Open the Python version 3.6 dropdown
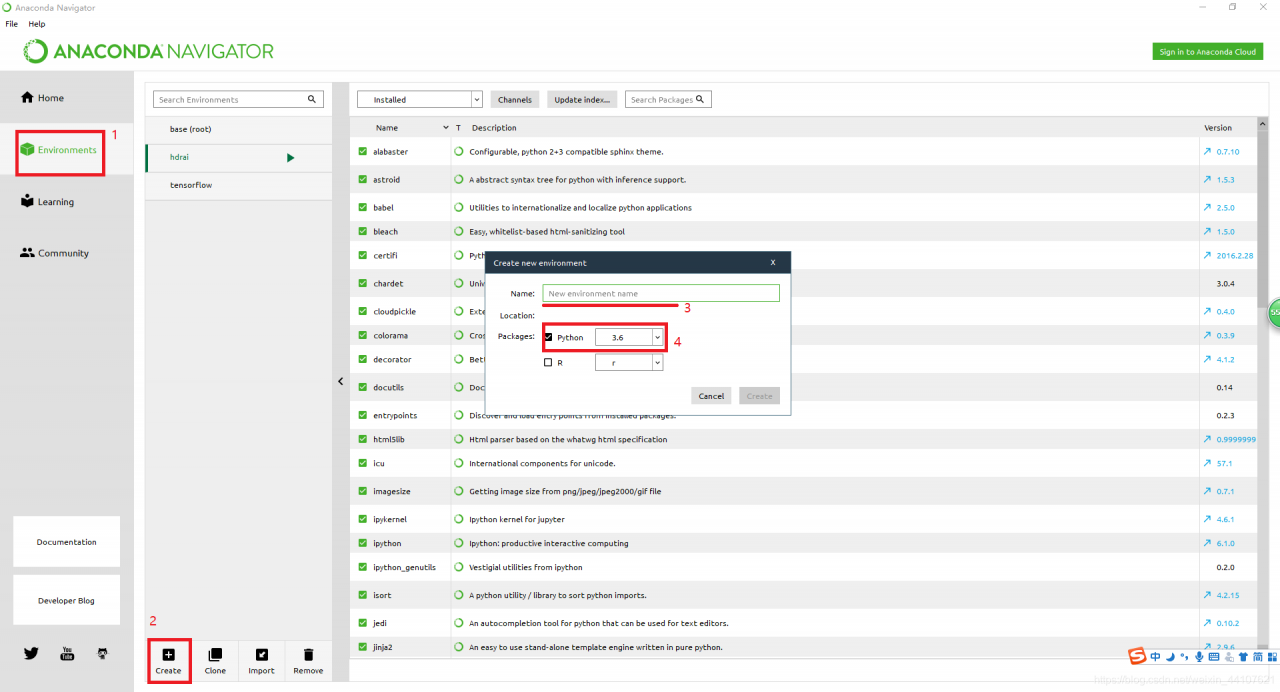 point(629,338)
